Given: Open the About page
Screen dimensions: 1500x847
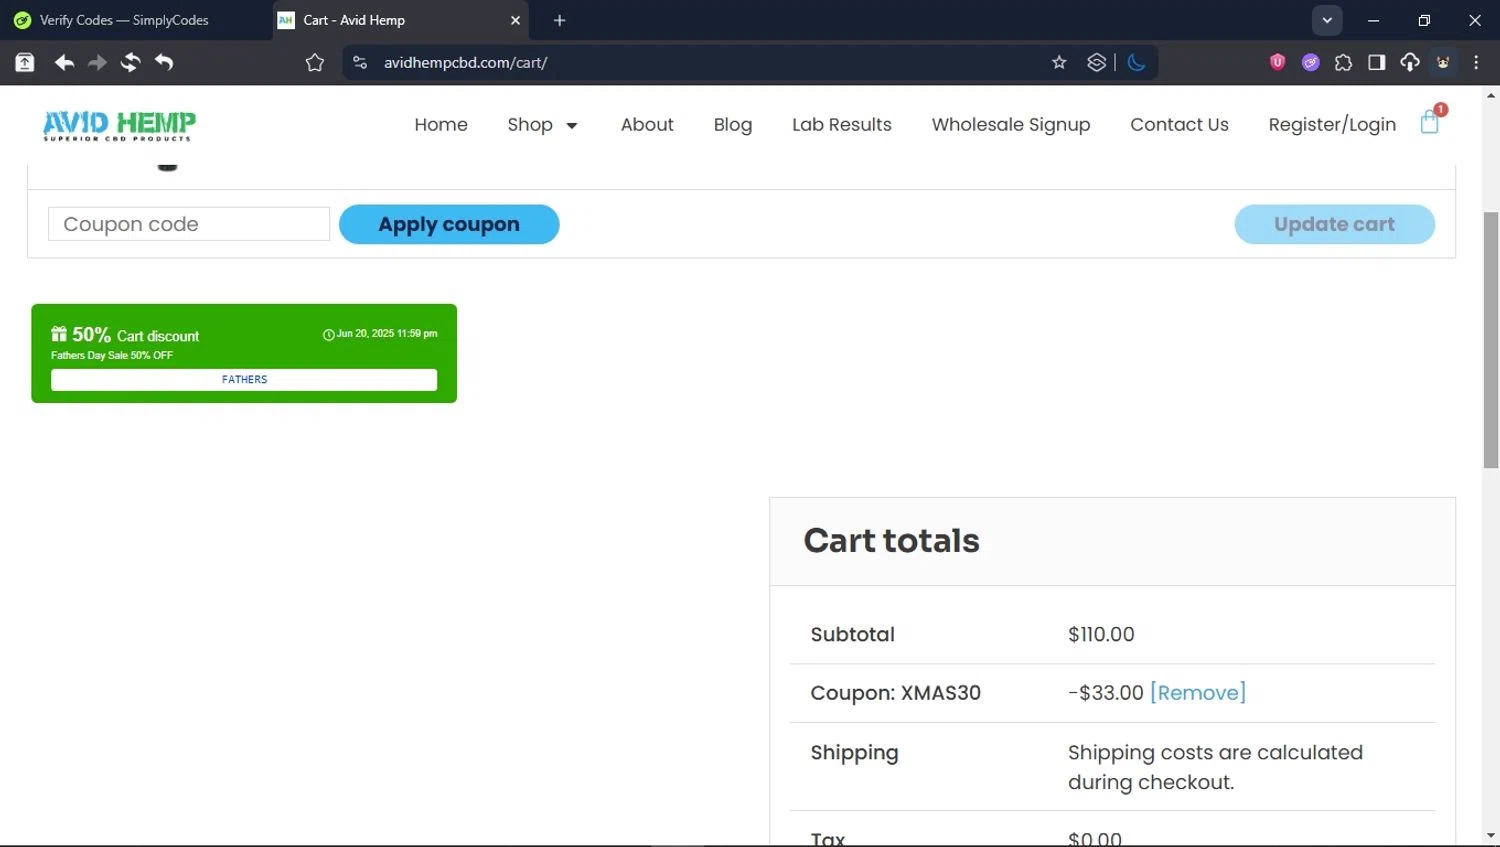Looking at the screenshot, I should click(x=647, y=124).
